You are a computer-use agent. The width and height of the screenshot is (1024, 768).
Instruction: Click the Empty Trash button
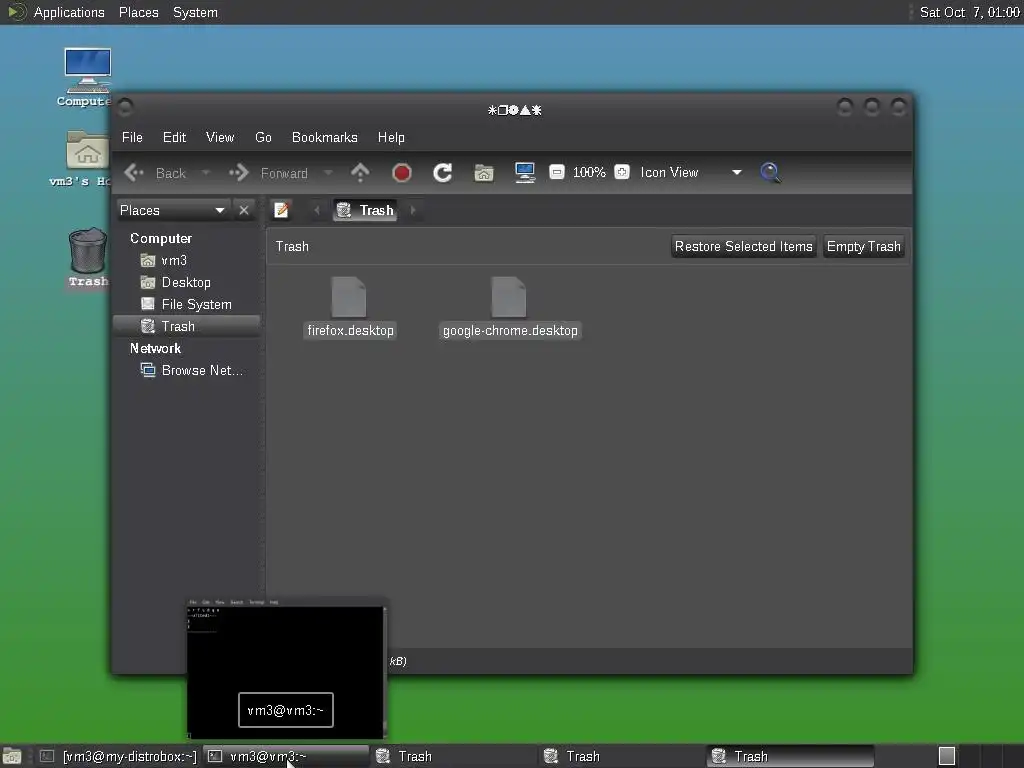tap(863, 246)
